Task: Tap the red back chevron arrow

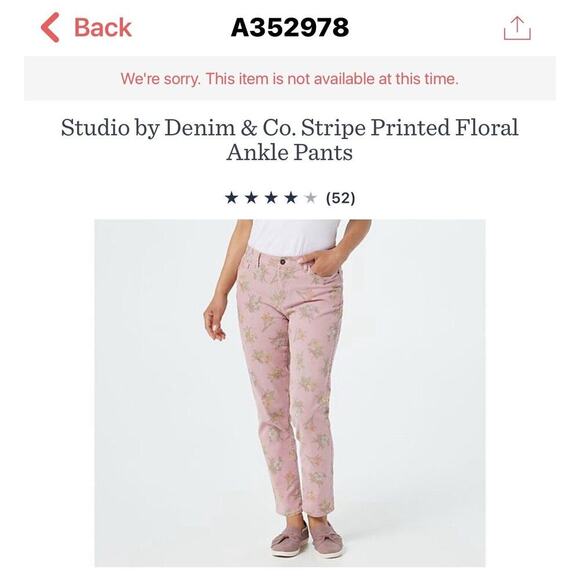Action: tap(50, 27)
